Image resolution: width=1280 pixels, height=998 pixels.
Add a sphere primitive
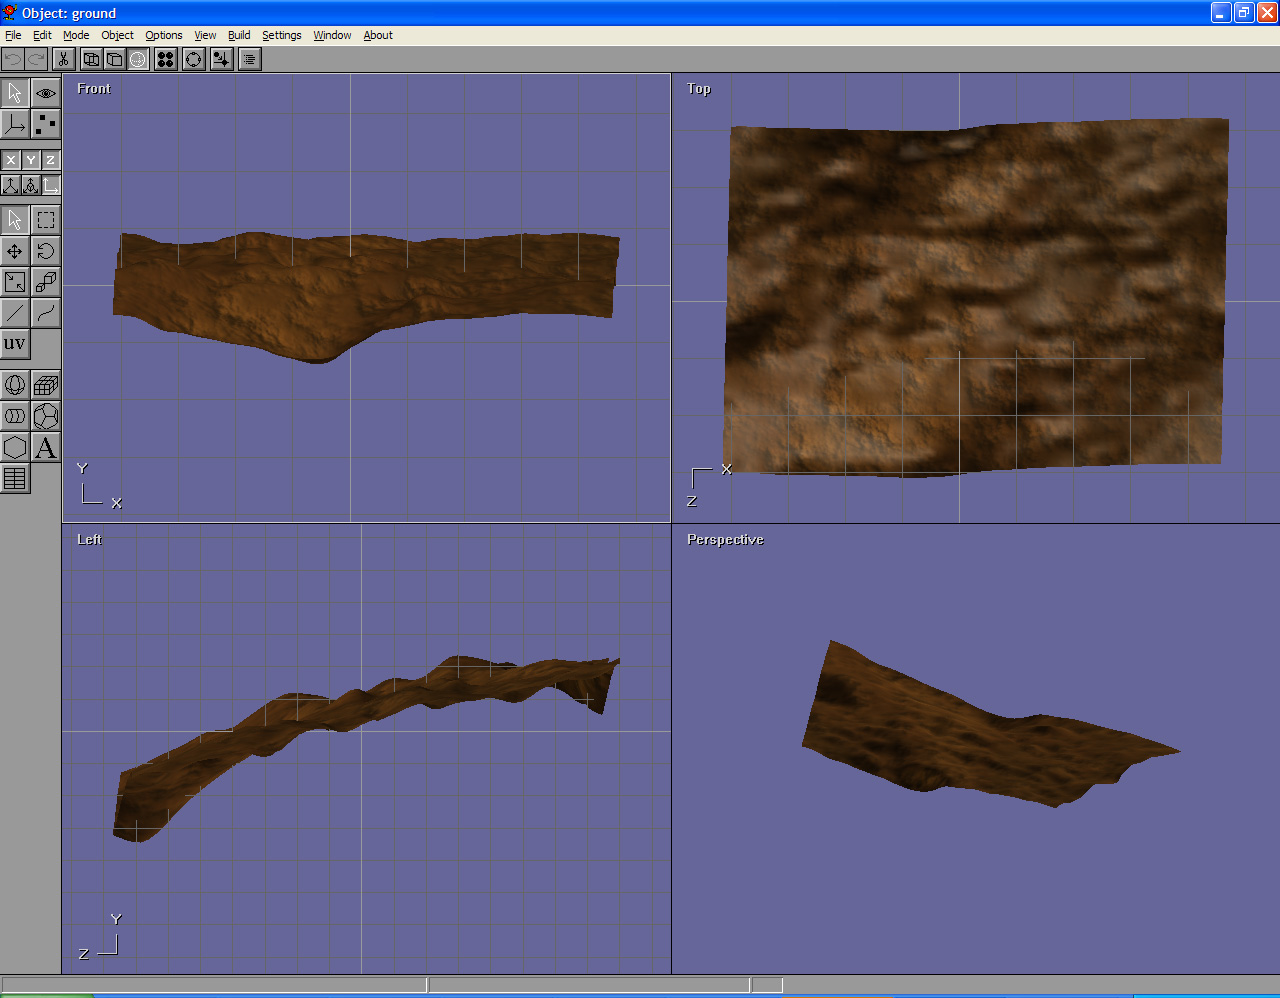click(x=15, y=385)
